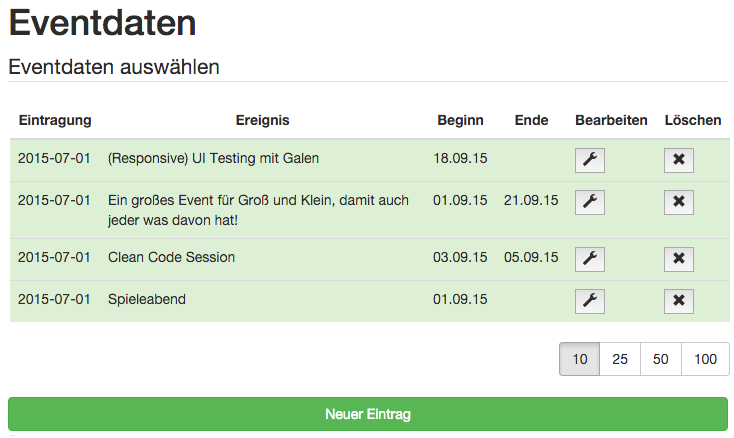Edit the Clean Code Session entry
Image resolution: width=734 pixels, height=438 pixels.
click(x=590, y=259)
